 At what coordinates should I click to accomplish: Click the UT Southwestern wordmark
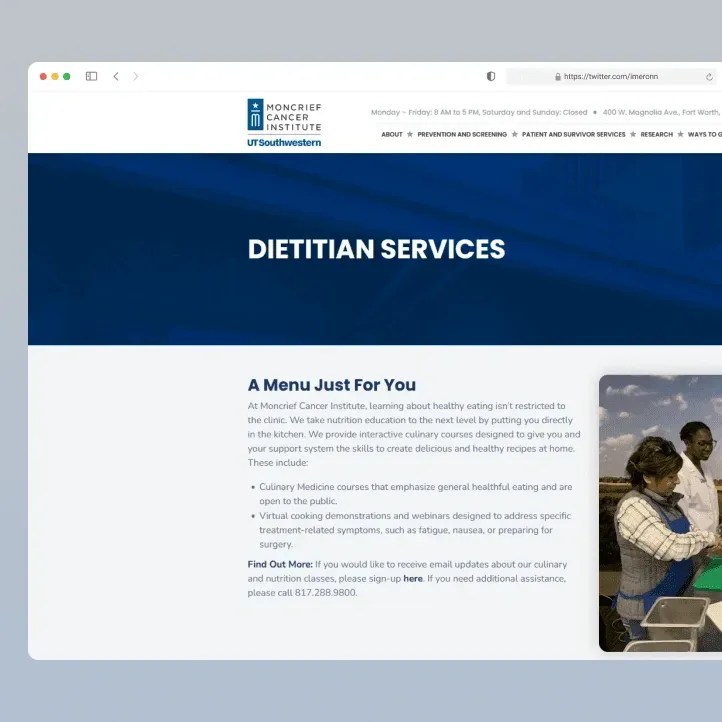tap(284, 143)
